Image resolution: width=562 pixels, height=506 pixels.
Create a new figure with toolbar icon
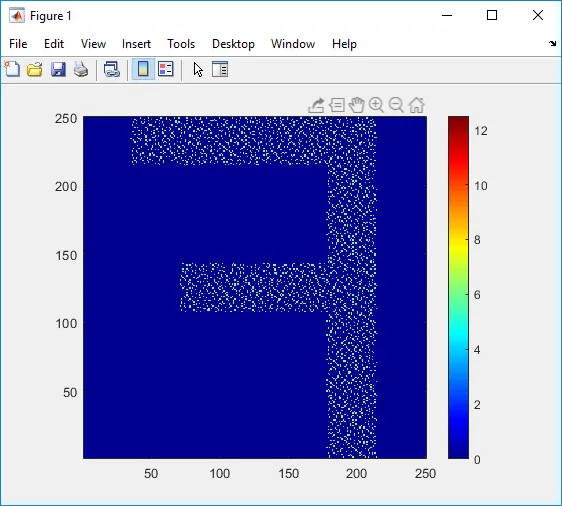(13, 69)
